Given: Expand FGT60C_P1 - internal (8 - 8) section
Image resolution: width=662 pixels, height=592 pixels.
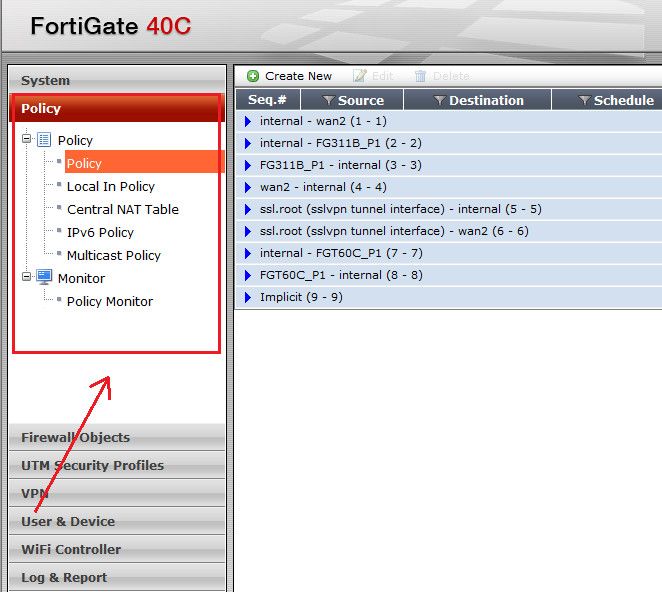Looking at the screenshot, I should click(x=248, y=275).
